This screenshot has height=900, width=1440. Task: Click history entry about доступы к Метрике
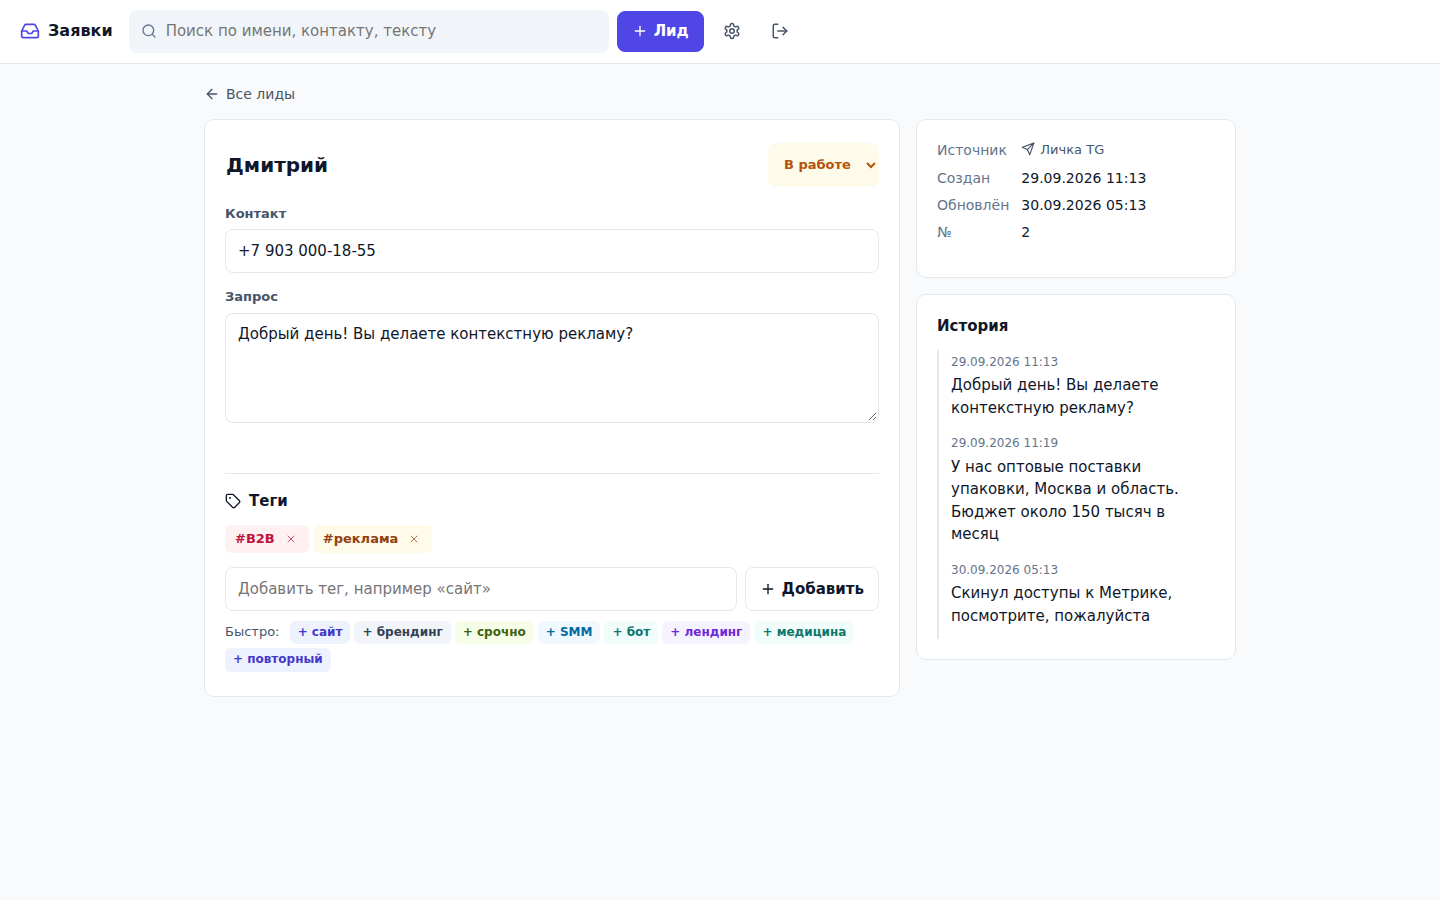tap(1061, 604)
